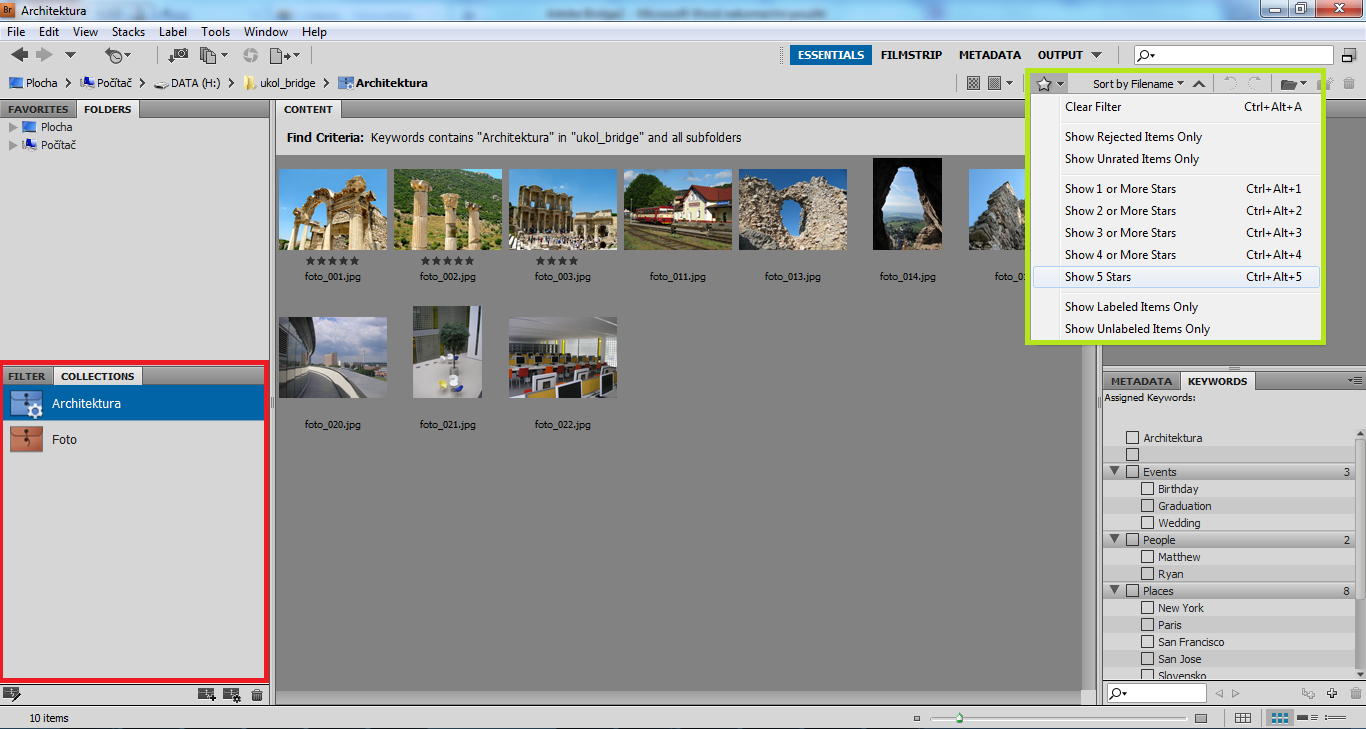Click the Edit Smart Collection icon
This screenshot has width=1366, height=729.
pyautogui.click(x=12, y=694)
